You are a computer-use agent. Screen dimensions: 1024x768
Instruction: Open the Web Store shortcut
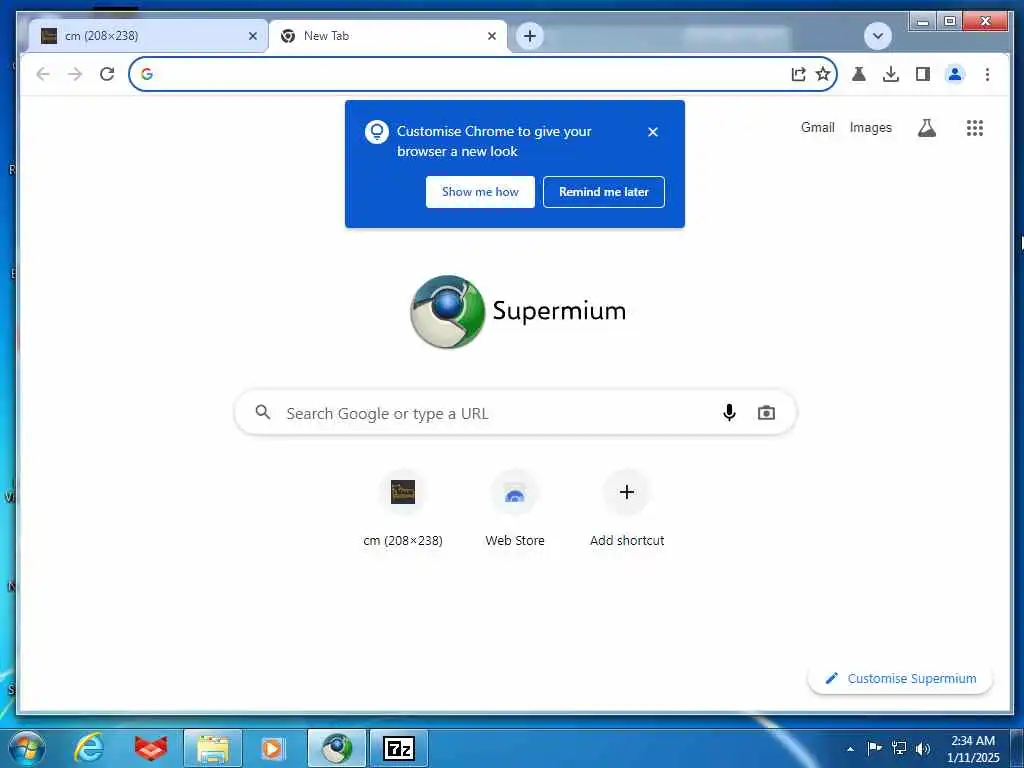click(x=515, y=509)
